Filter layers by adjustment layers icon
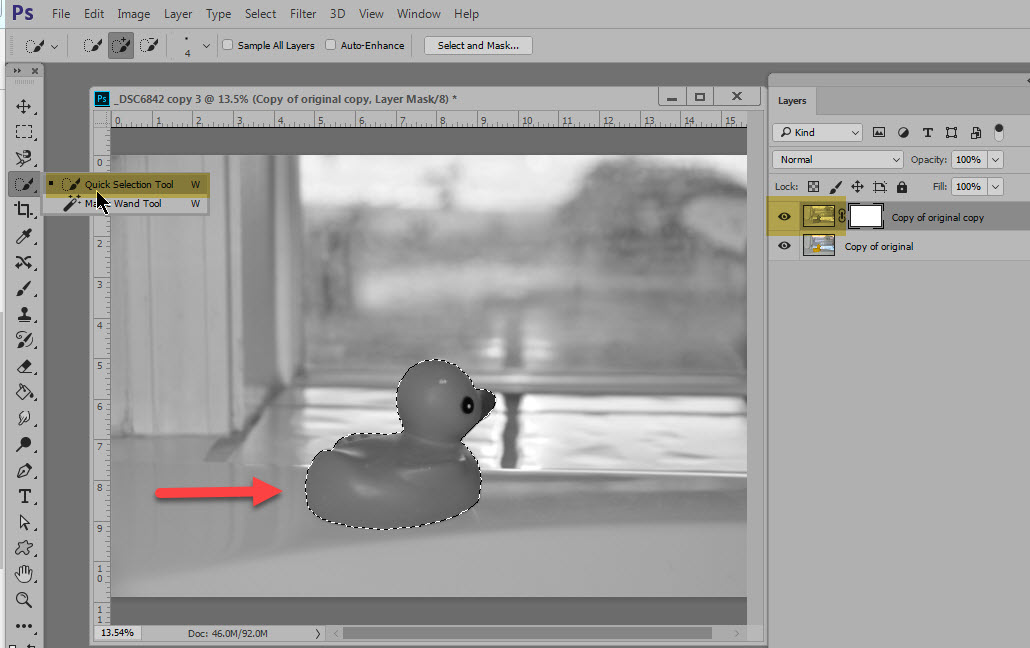 pos(903,132)
